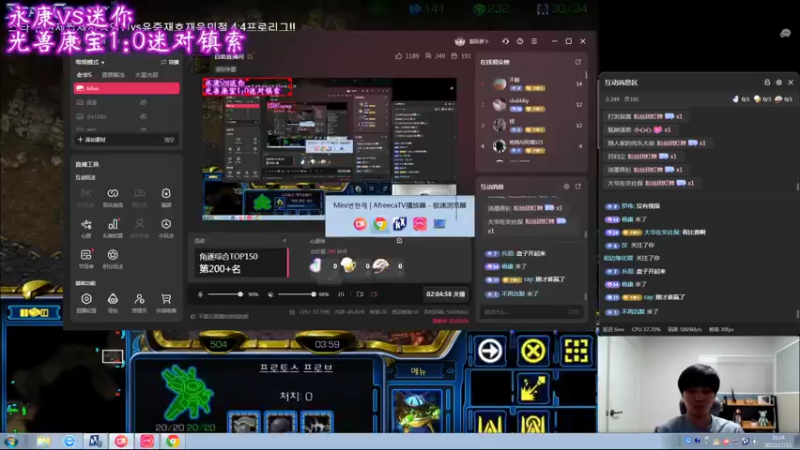Click Chrome icon in taskbar preview popup
The height and width of the screenshot is (450, 800).
coord(380,223)
